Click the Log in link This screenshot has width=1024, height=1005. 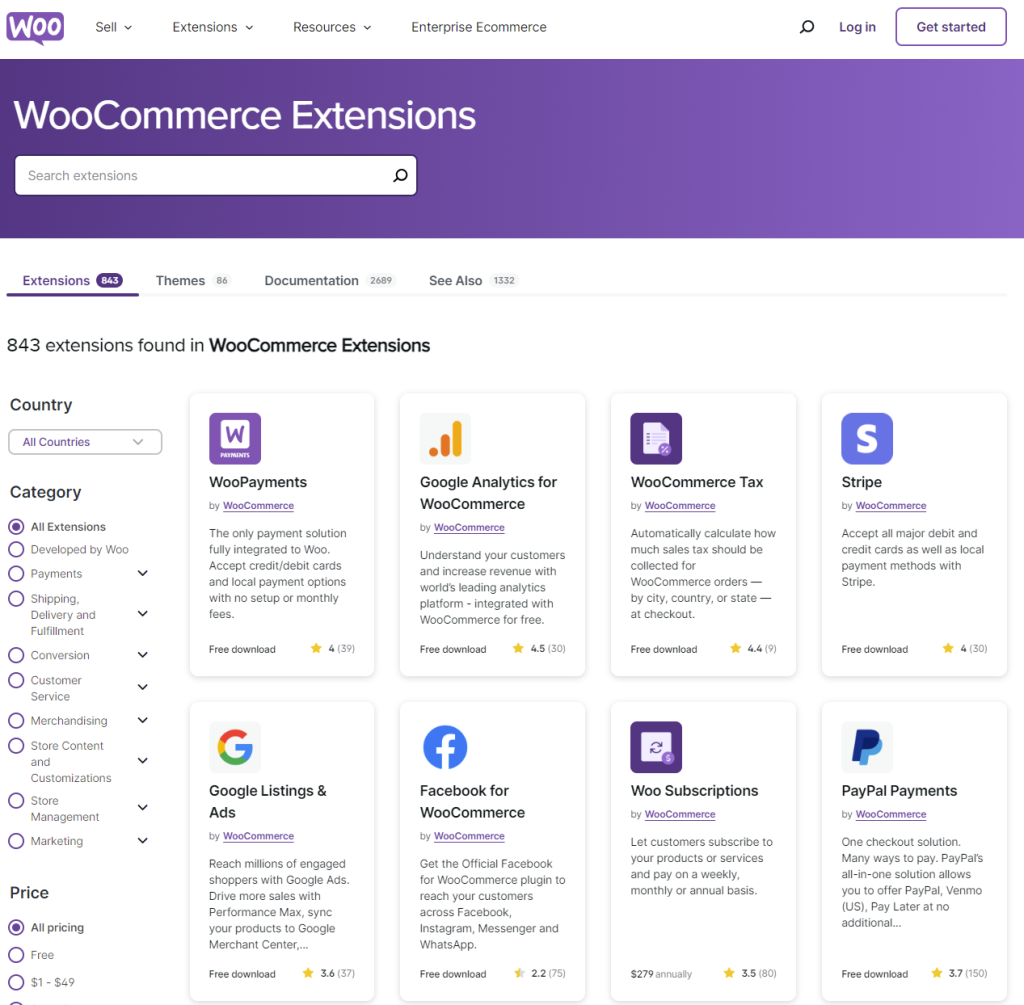(857, 27)
